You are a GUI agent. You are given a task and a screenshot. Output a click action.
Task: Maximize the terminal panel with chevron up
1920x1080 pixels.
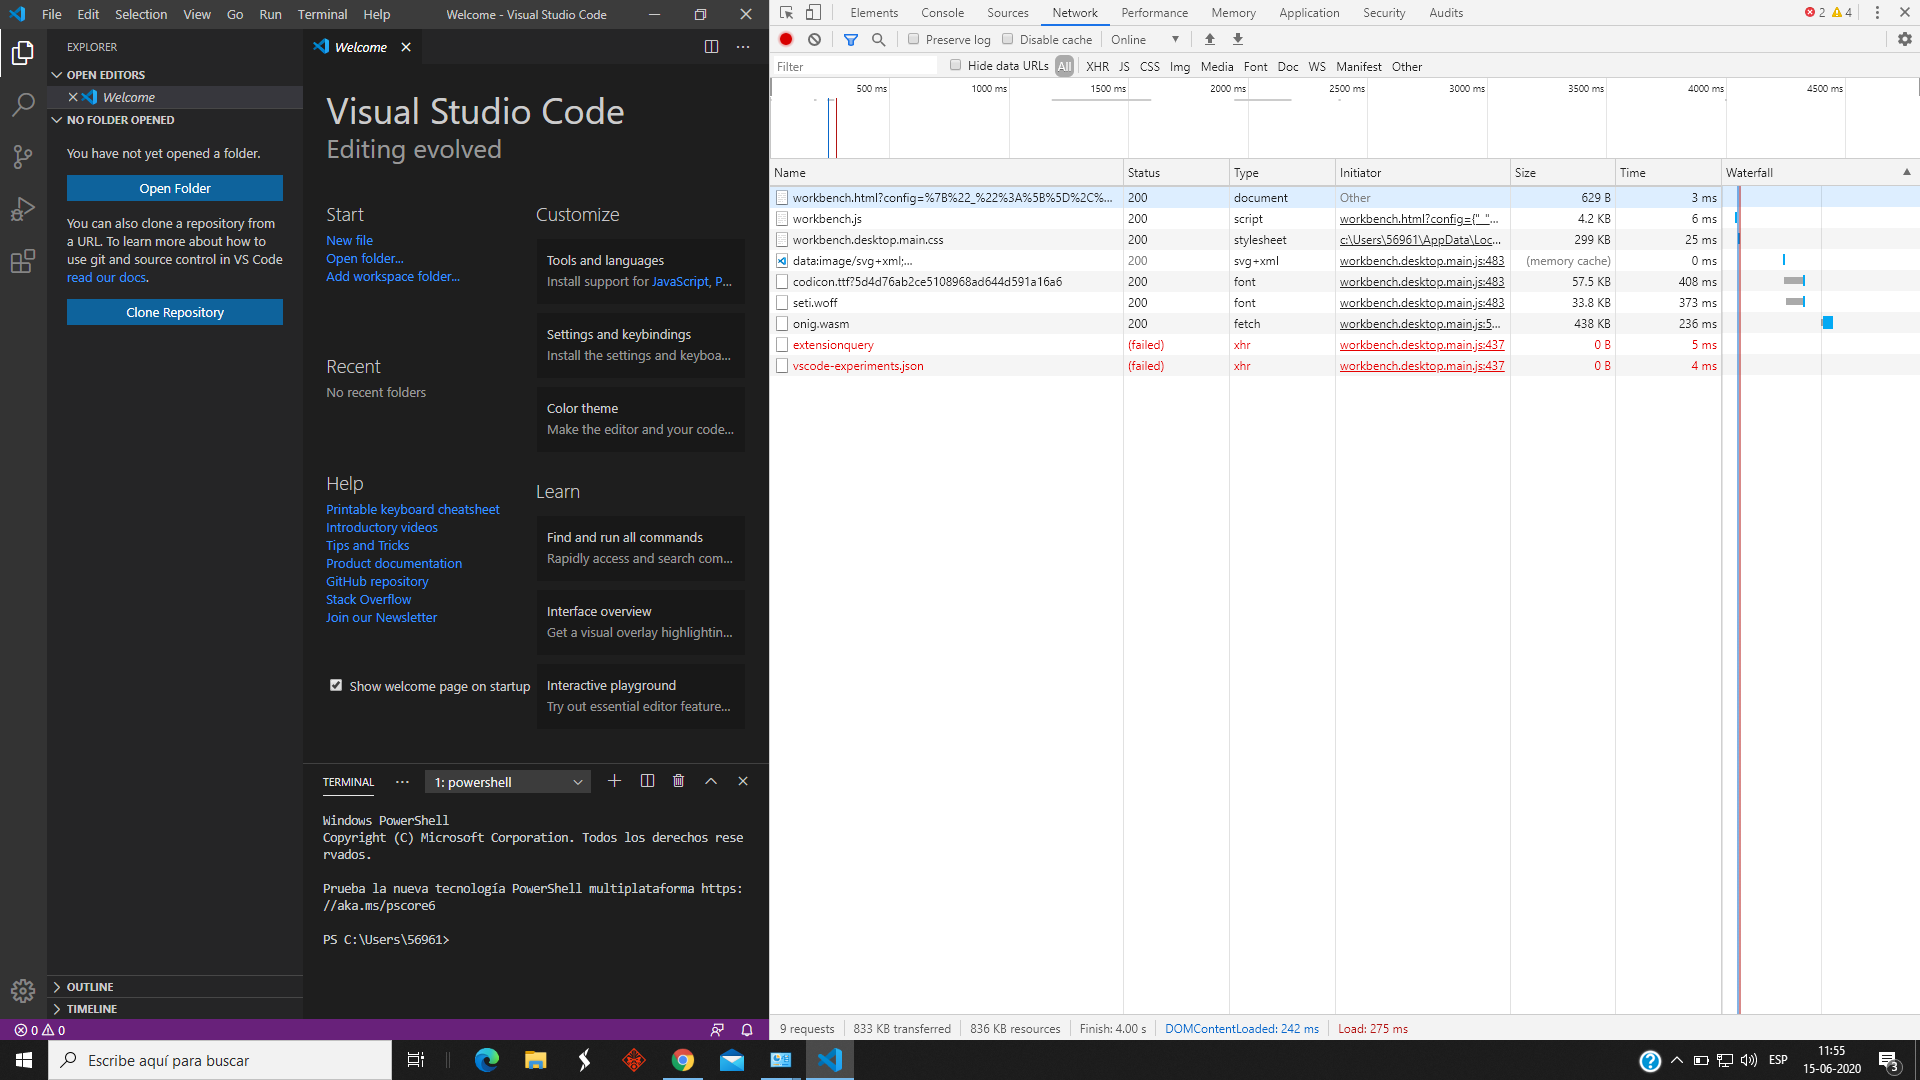point(711,781)
